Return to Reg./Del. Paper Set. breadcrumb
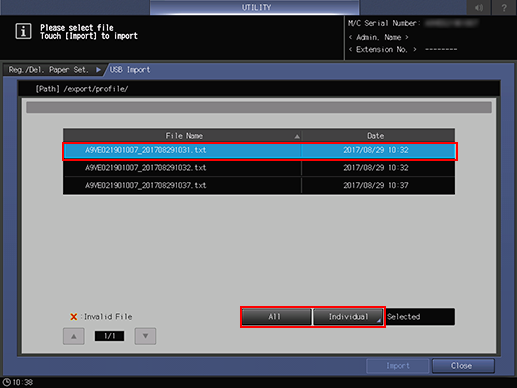Image resolution: width=517 pixels, height=388 pixels. click(49, 70)
